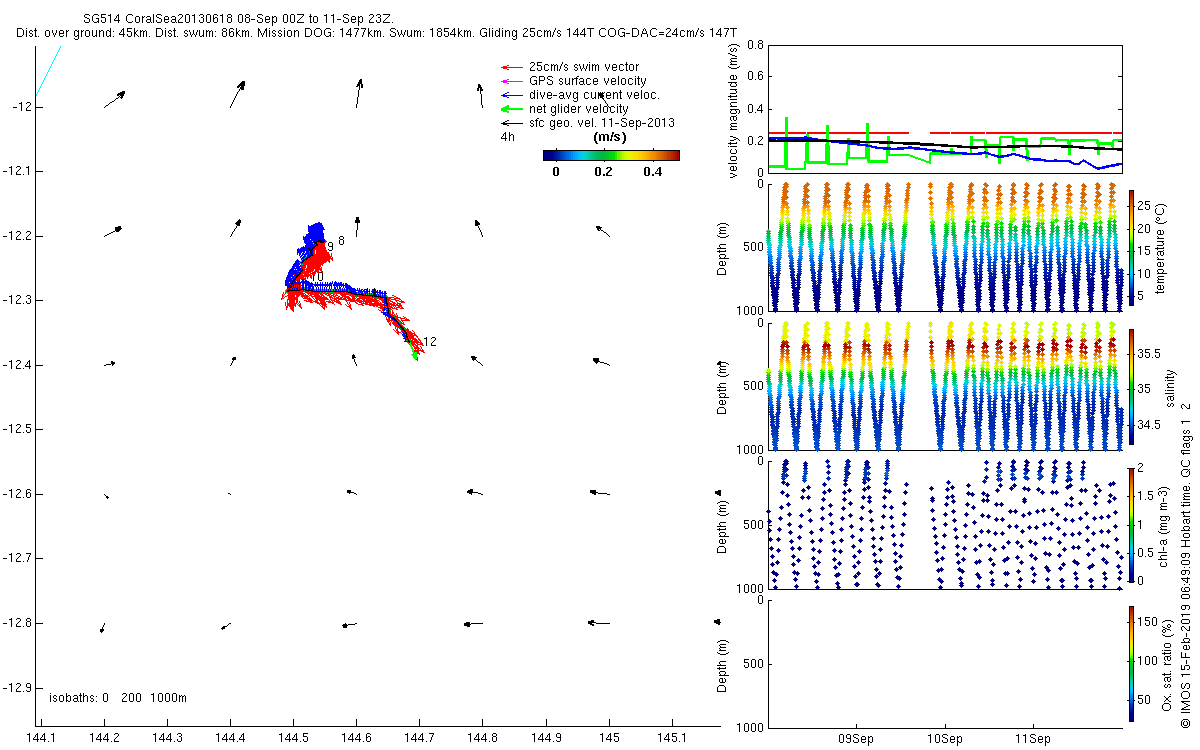Click the 'isobaths: 0 200 1000m' note
The width and height of the screenshot is (1200, 750).
[x=118, y=698]
